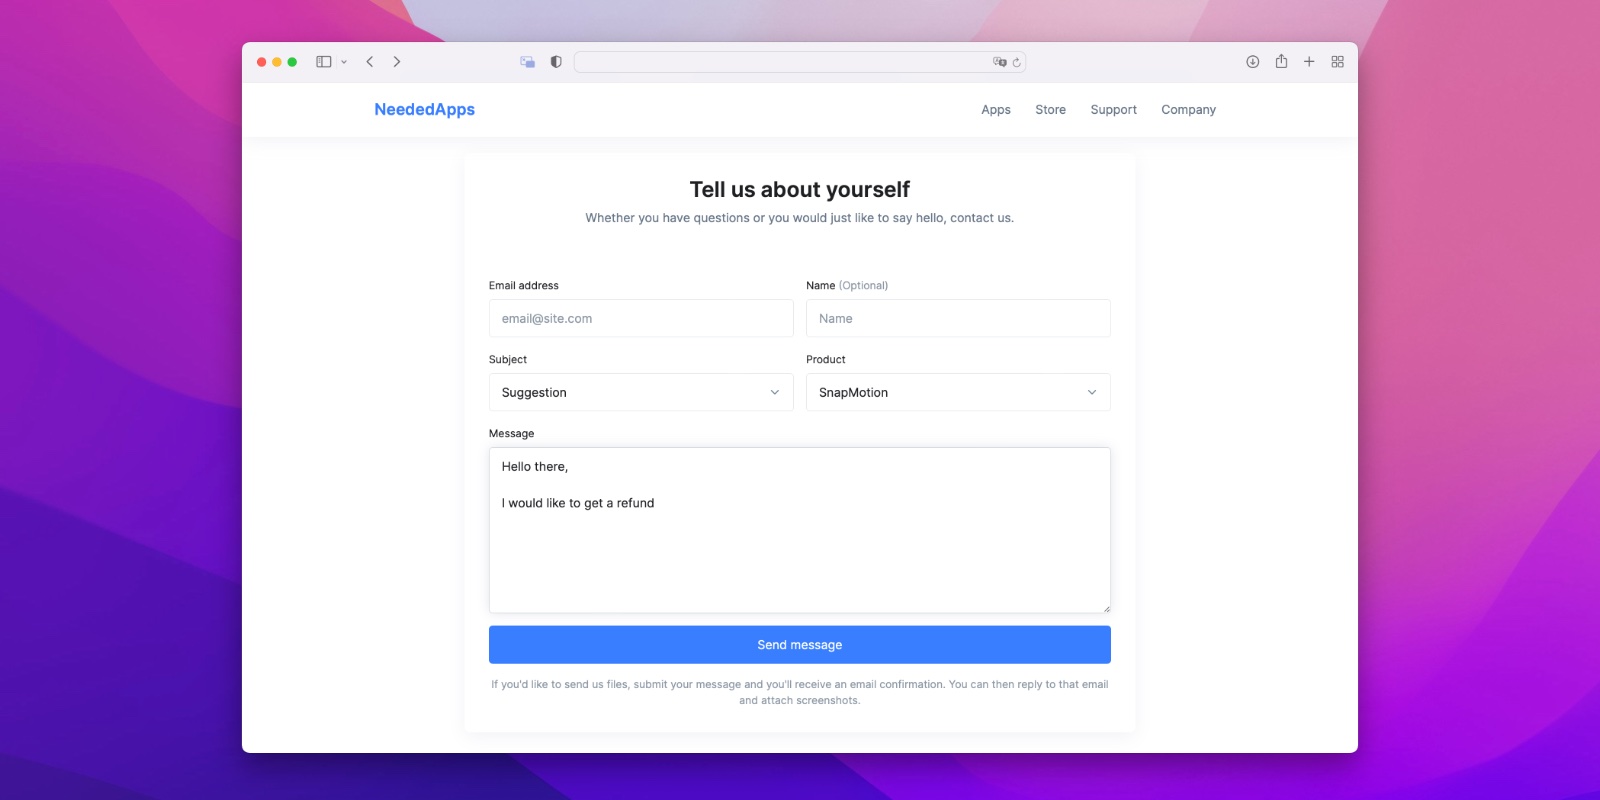Screen dimensions: 1600x800
Task: Click the subtitle 'Whether you have questions' text
Action: (800, 218)
